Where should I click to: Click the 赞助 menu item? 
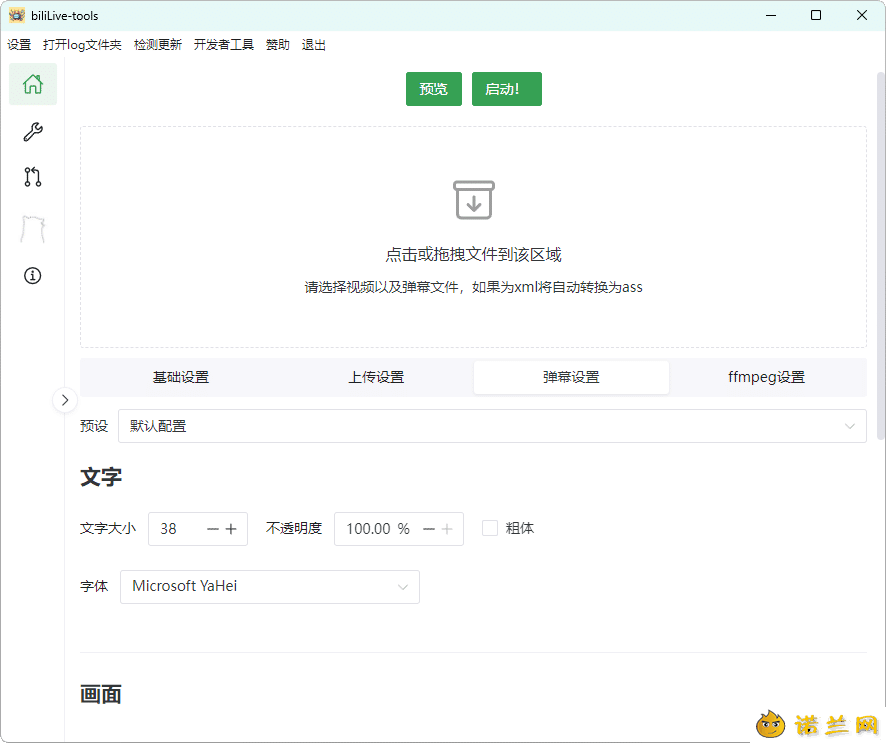[x=278, y=45]
